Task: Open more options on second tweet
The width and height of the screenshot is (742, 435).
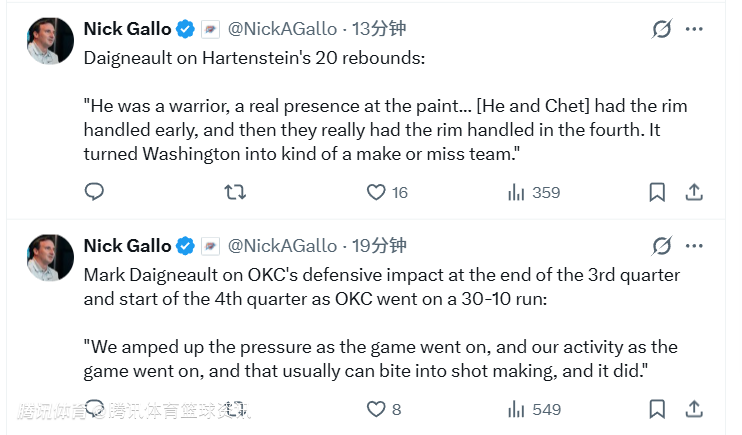Action: coord(694,246)
